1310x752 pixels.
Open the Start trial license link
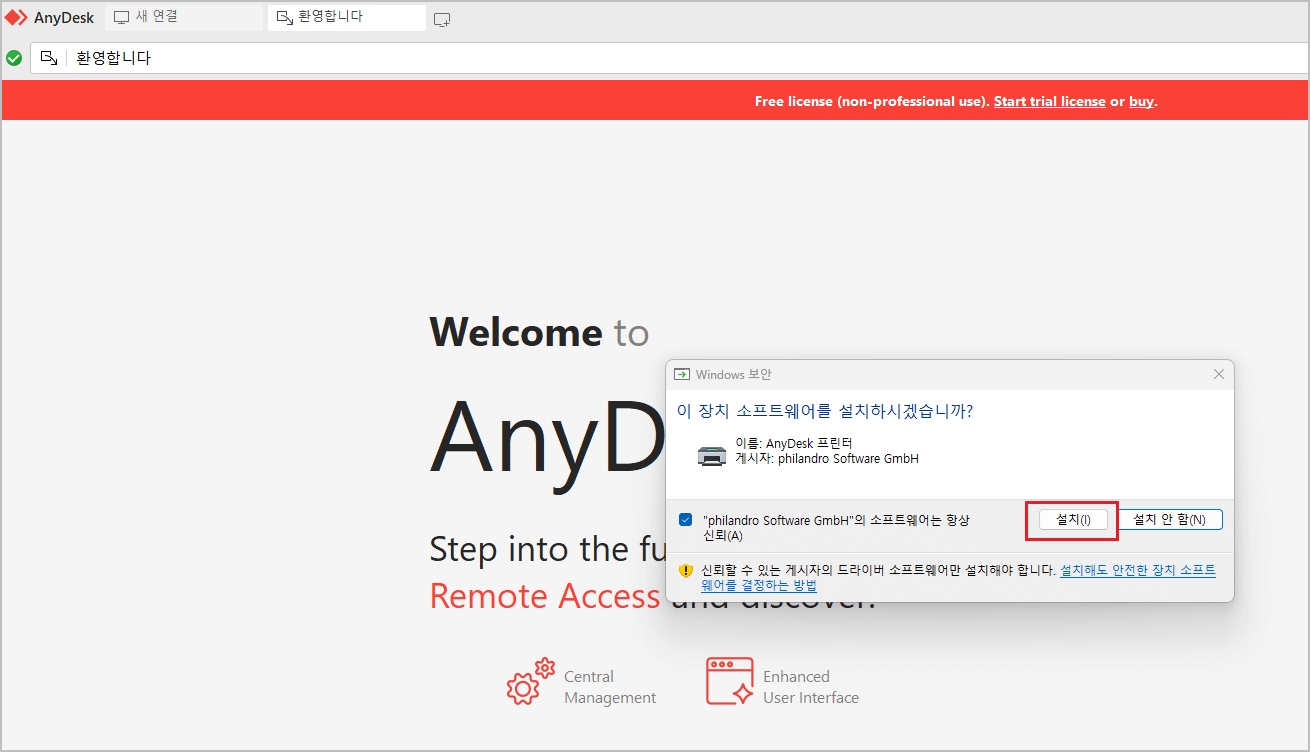click(x=1049, y=101)
